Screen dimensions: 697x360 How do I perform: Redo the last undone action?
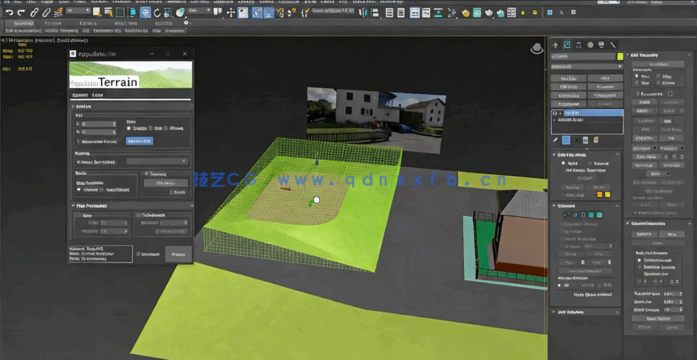tap(21, 12)
